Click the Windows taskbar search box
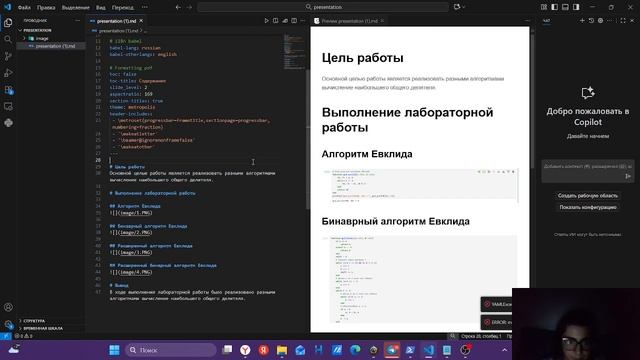640x360 pixels. (171, 350)
